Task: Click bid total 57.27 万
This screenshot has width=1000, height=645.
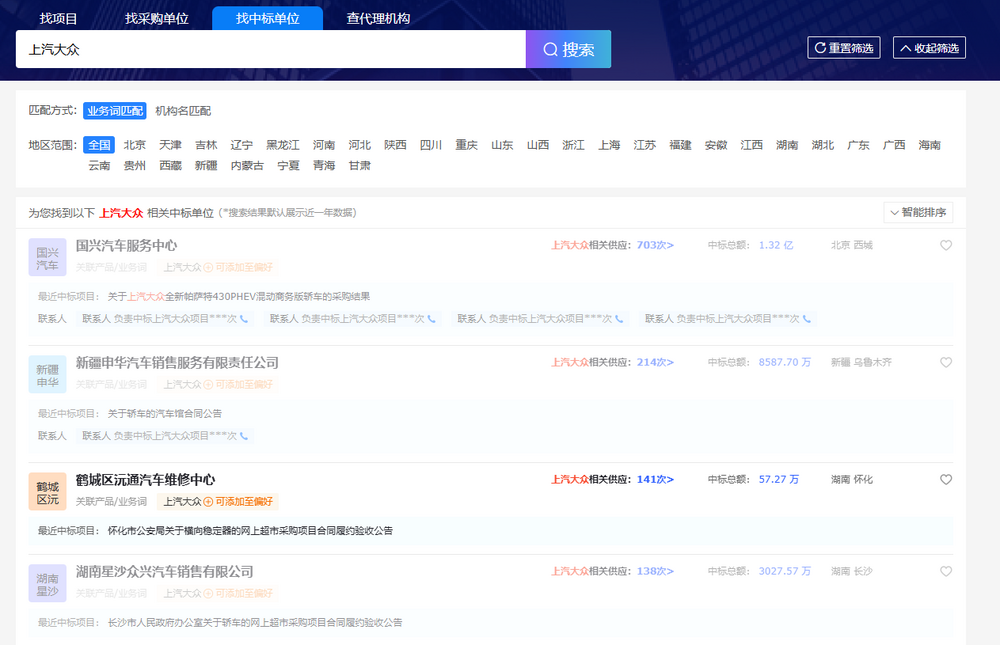Action: pos(779,479)
